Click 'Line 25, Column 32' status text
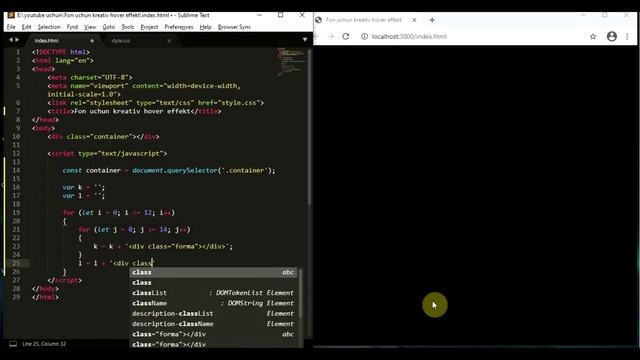This screenshot has width=640, height=360. pyautogui.click(x=44, y=344)
